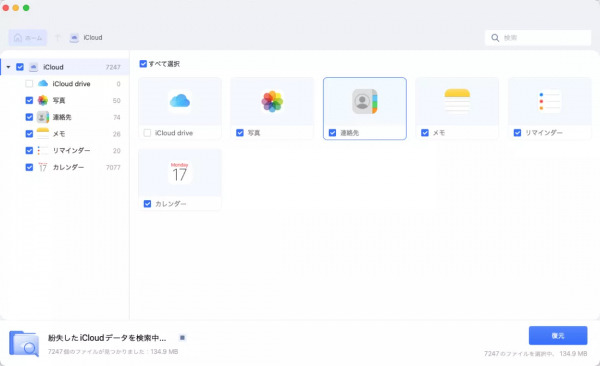Open the Contacts address book tile
600x366 pixels.
point(365,101)
